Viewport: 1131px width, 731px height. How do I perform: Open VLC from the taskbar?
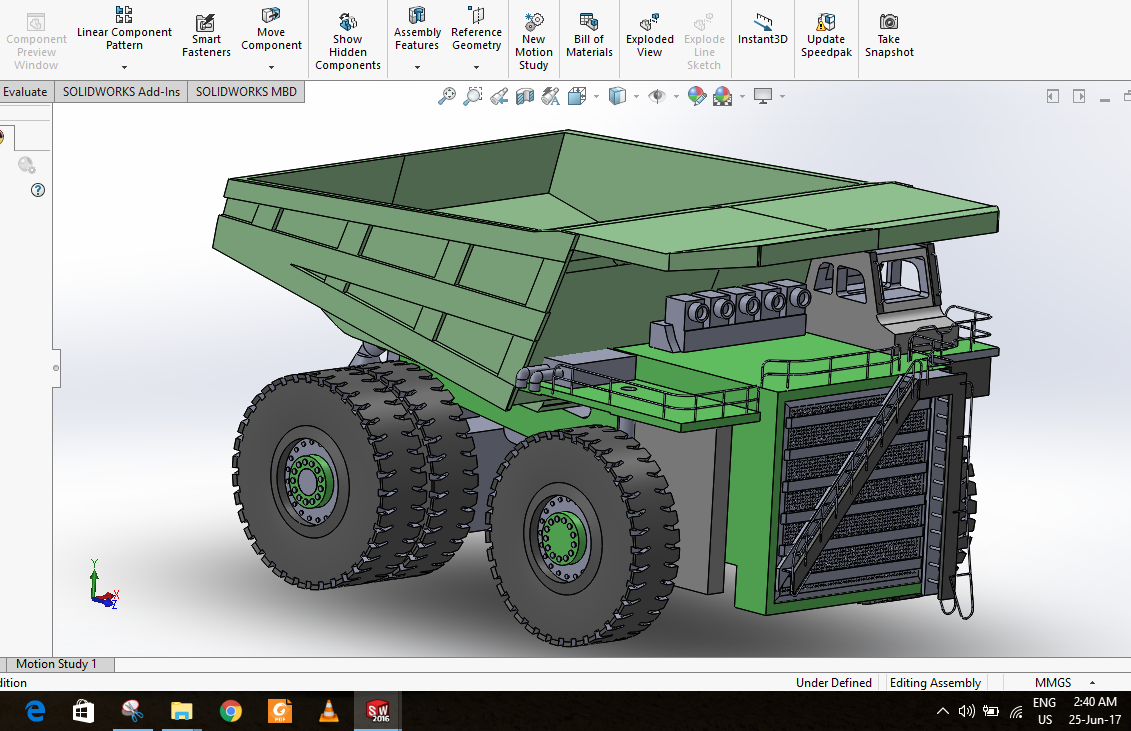(x=328, y=712)
